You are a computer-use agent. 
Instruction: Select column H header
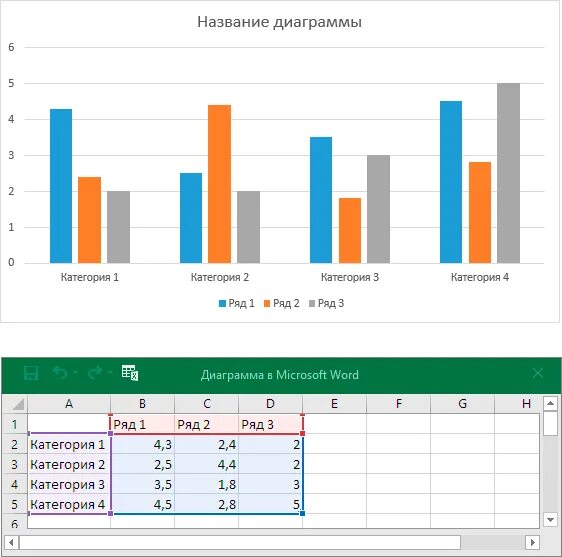point(517,404)
